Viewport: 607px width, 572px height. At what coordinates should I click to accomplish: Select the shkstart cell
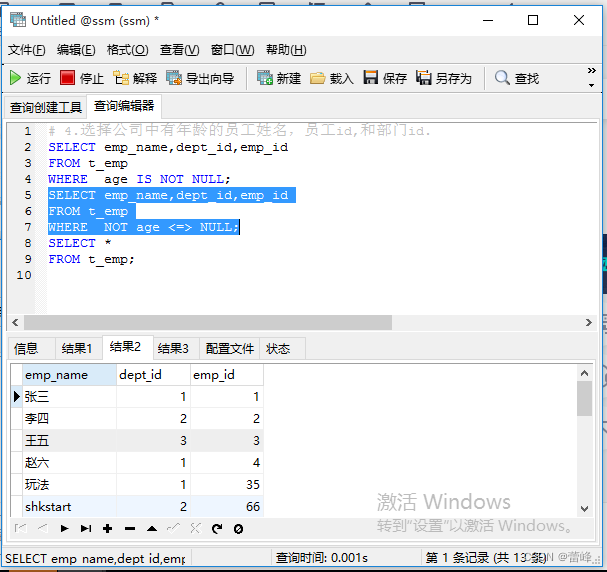69,507
